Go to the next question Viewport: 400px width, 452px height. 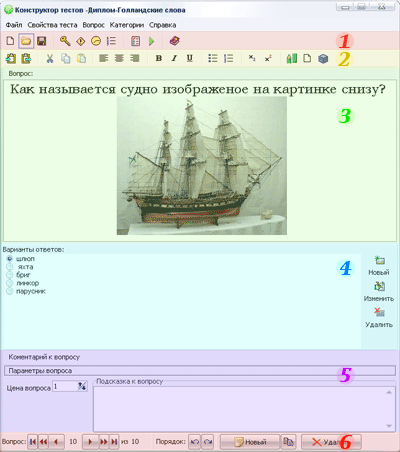(x=90, y=442)
